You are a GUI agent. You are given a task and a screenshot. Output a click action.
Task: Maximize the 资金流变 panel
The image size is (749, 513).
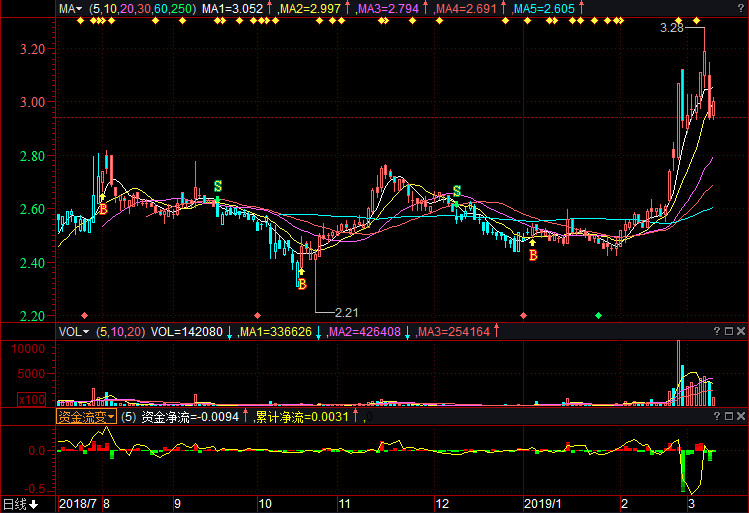pos(729,416)
